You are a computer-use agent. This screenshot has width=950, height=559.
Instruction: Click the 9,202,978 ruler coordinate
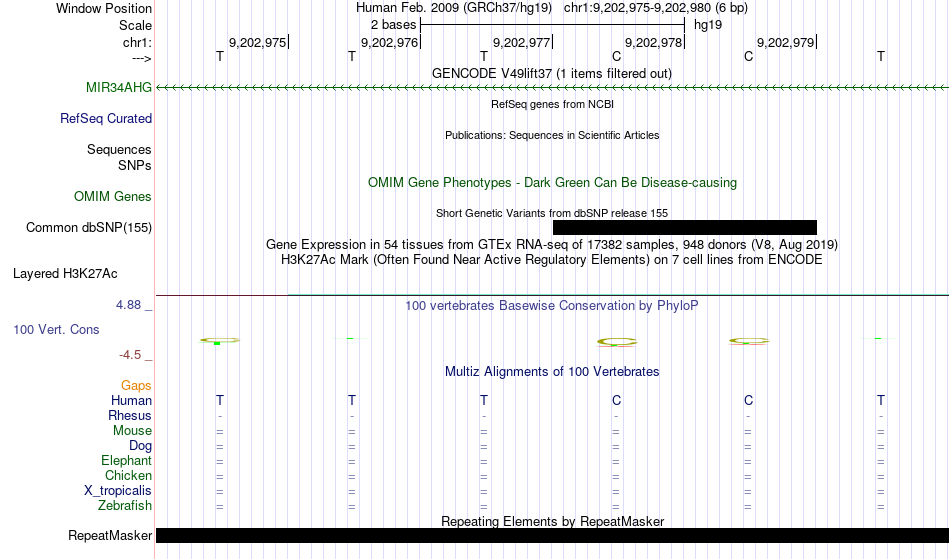point(654,42)
